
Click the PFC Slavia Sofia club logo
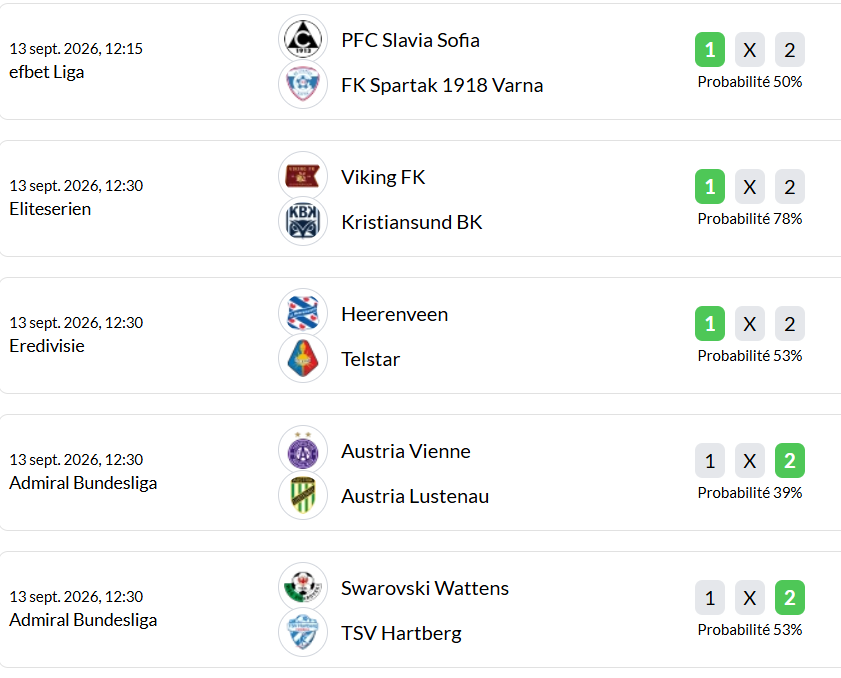coord(303,39)
